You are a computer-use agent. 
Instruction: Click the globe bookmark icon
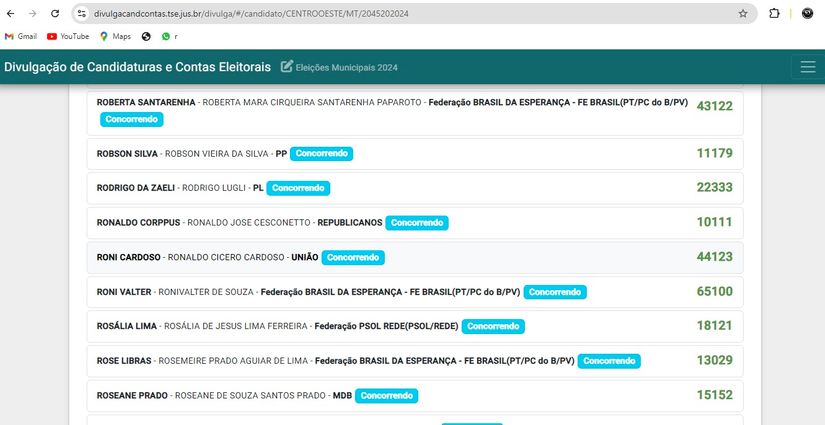click(x=146, y=36)
